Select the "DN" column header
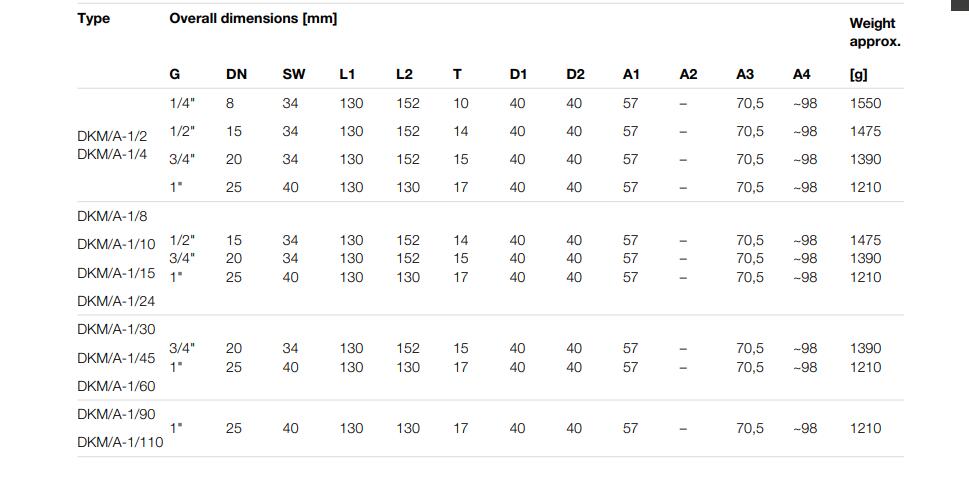The image size is (969, 497). [x=236, y=74]
